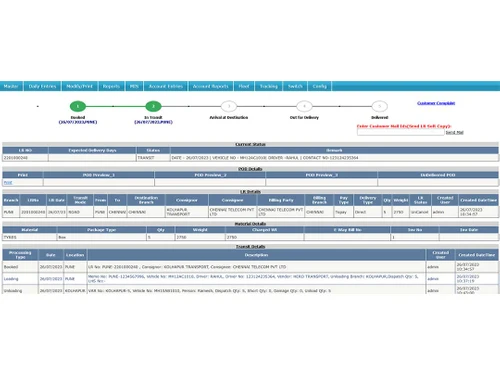Click the In Transit step 2 circle
The width and height of the screenshot is (500, 375).
(153, 106)
